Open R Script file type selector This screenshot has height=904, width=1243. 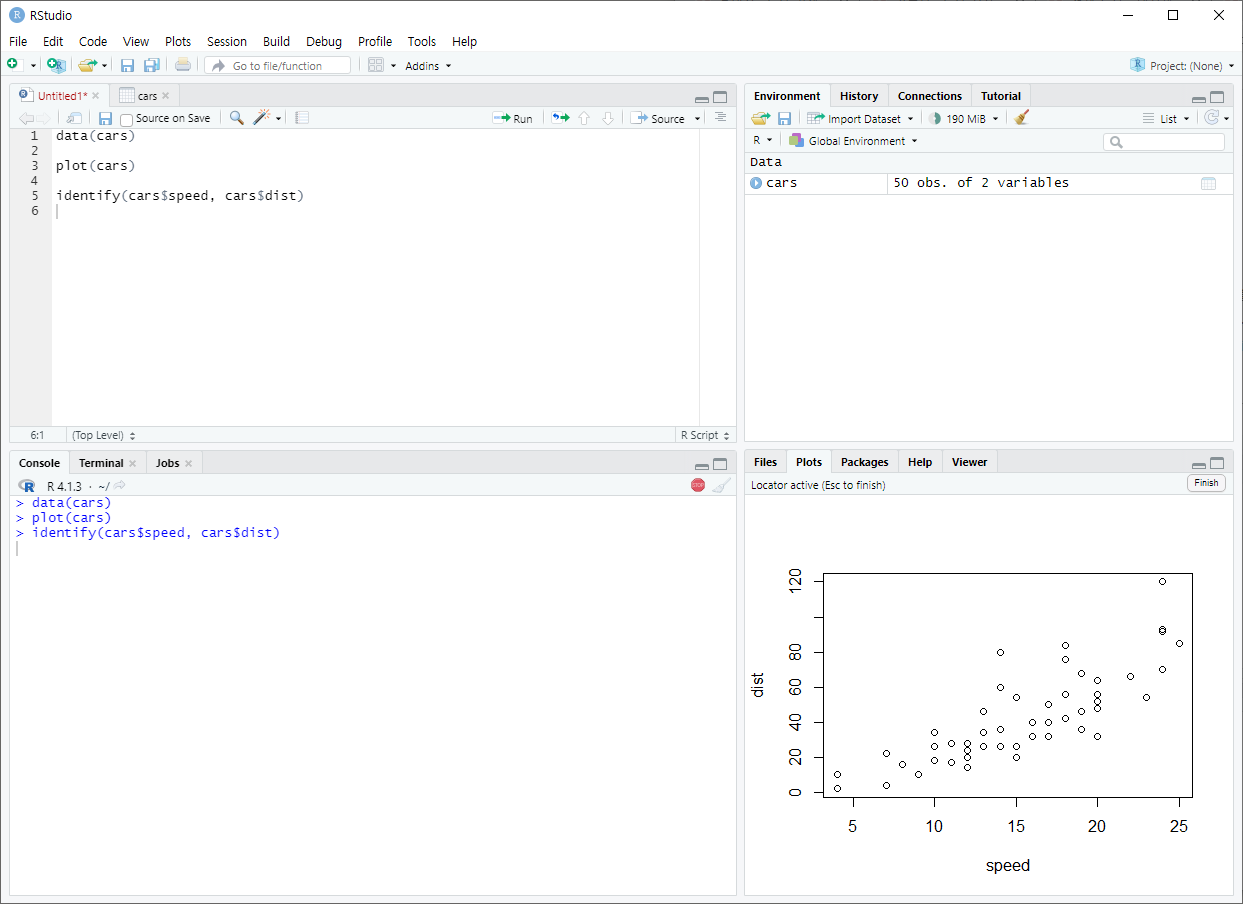click(706, 435)
